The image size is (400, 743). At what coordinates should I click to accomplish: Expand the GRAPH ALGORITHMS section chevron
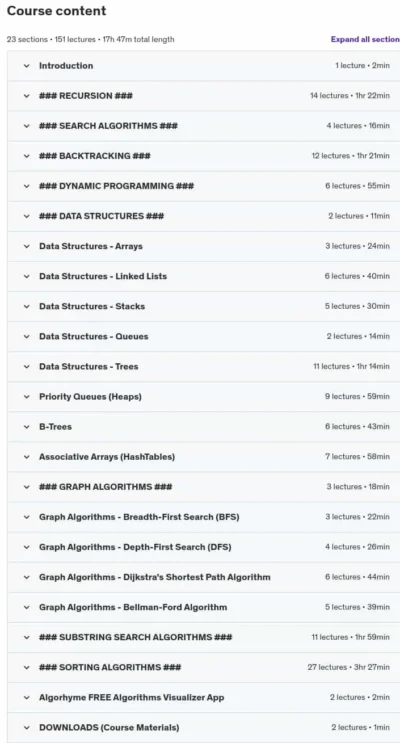coord(27,487)
